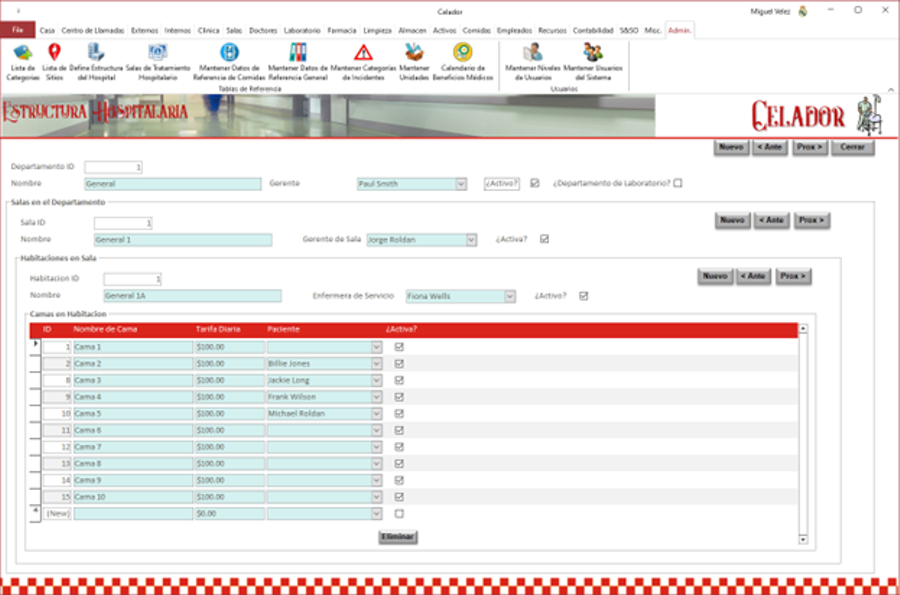Open Lista de Sitios
The image size is (900, 595).
(x=56, y=57)
